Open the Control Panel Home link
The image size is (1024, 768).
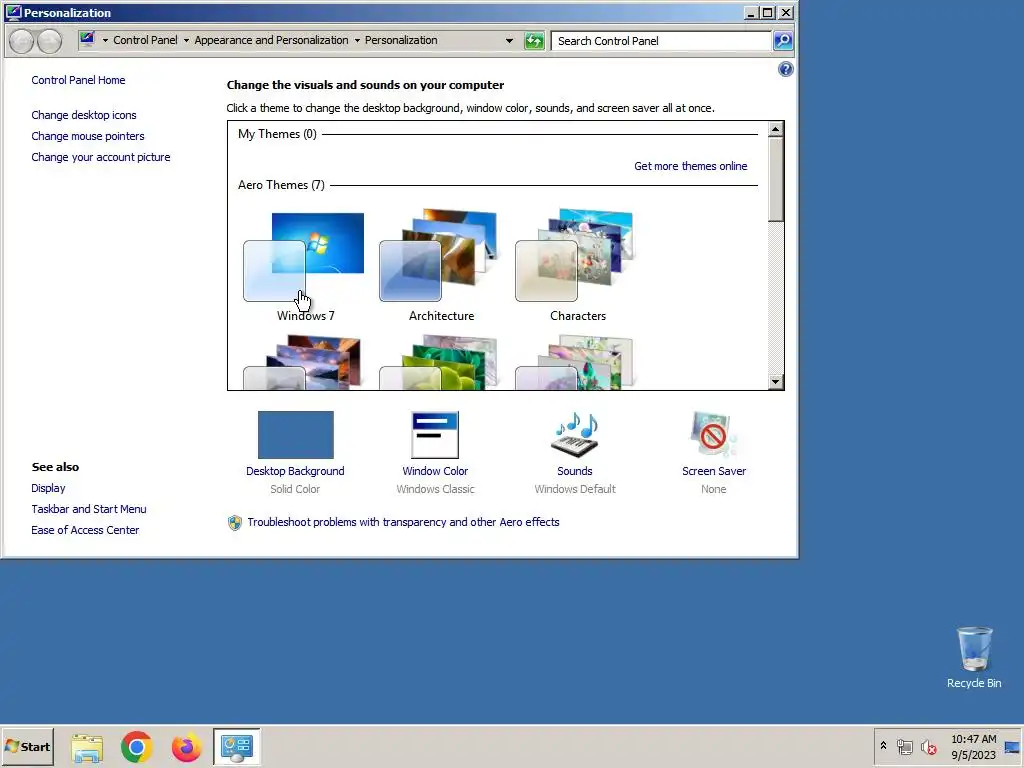tap(78, 80)
